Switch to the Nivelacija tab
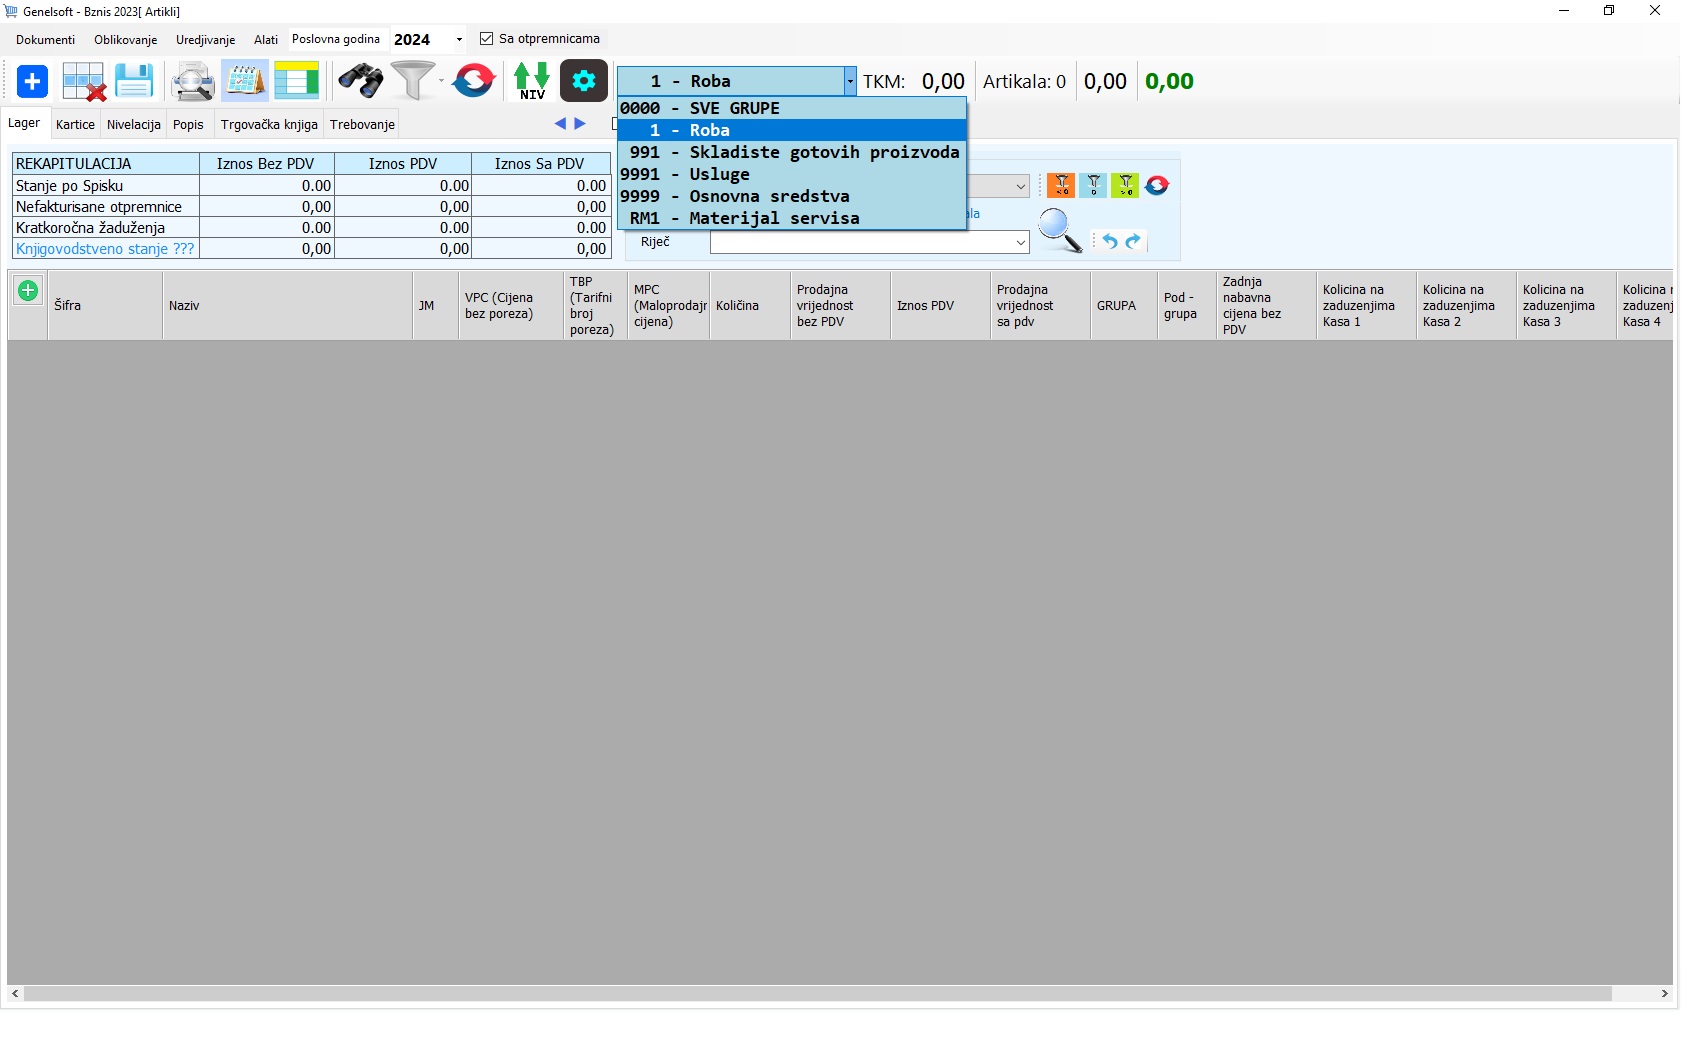This screenshot has width=1682, height=1050. (134, 125)
